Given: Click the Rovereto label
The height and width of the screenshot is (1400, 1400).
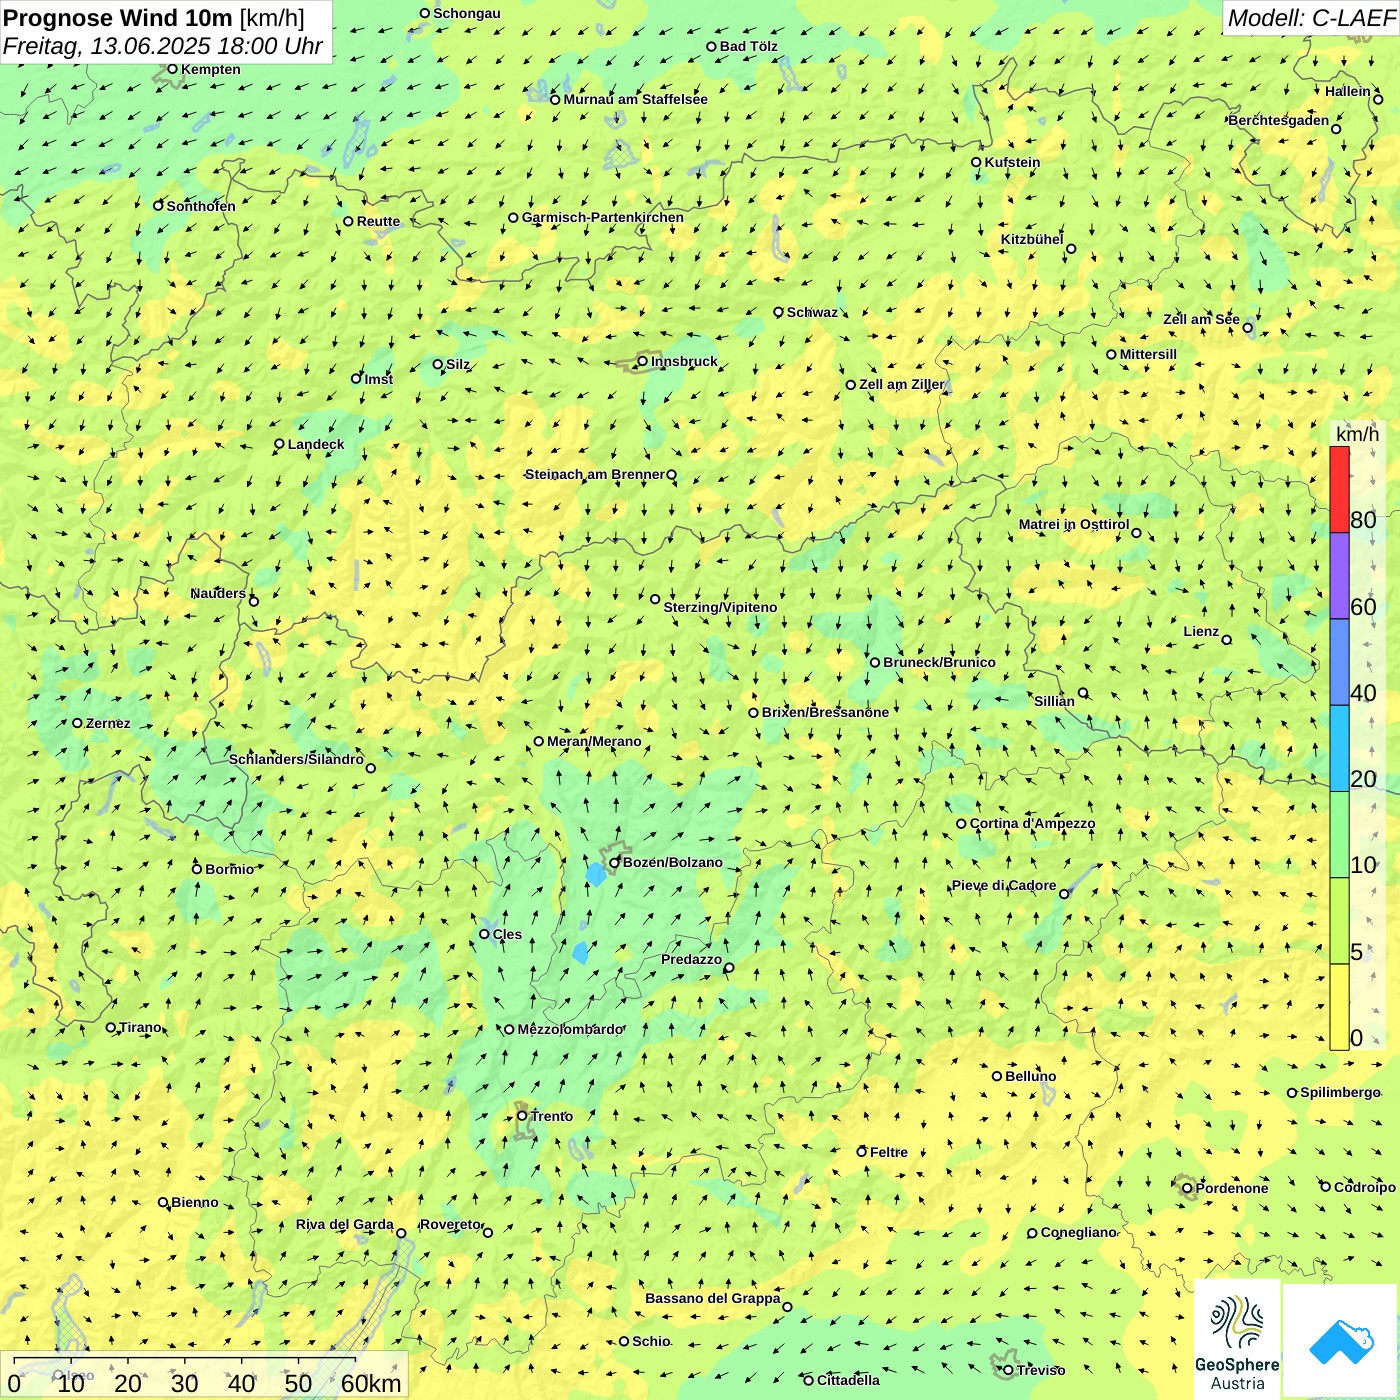Looking at the screenshot, I should click(450, 1224).
